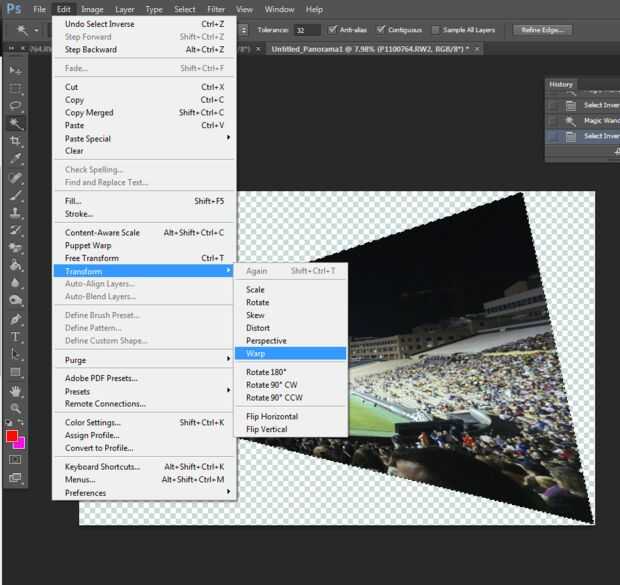Image resolution: width=620 pixels, height=585 pixels.
Task: Select the Blur tool
Action: click(15, 282)
